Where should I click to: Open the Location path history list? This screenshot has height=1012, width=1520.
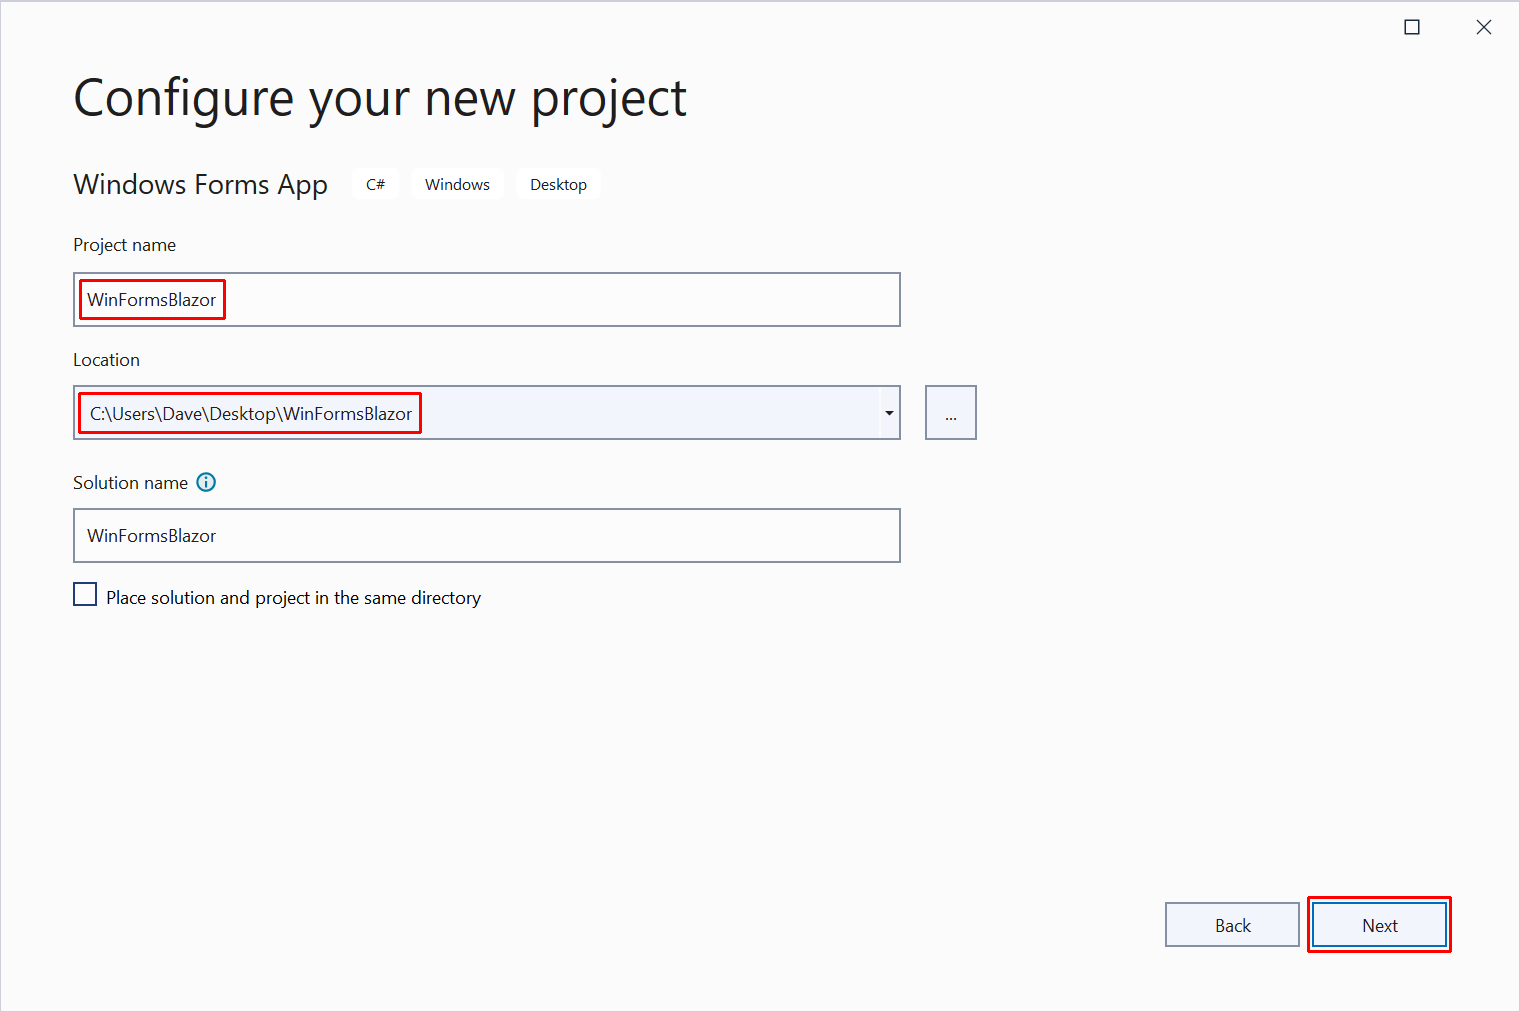(x=888, y=412)
